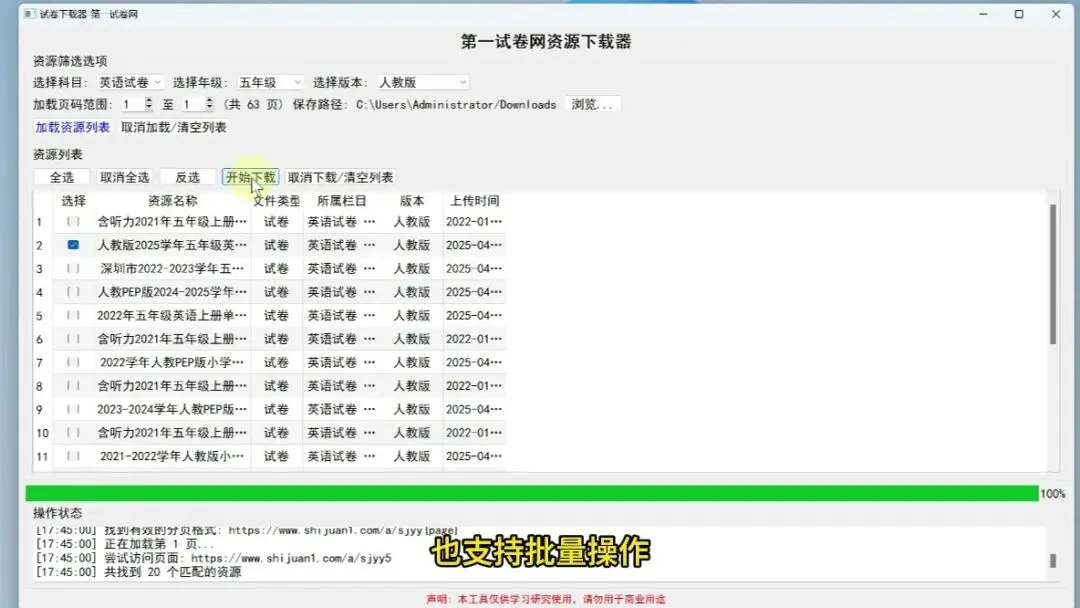
Task: Tick checkbox for row 3 深圳市2022-2023
Action: tap(73, 269)
